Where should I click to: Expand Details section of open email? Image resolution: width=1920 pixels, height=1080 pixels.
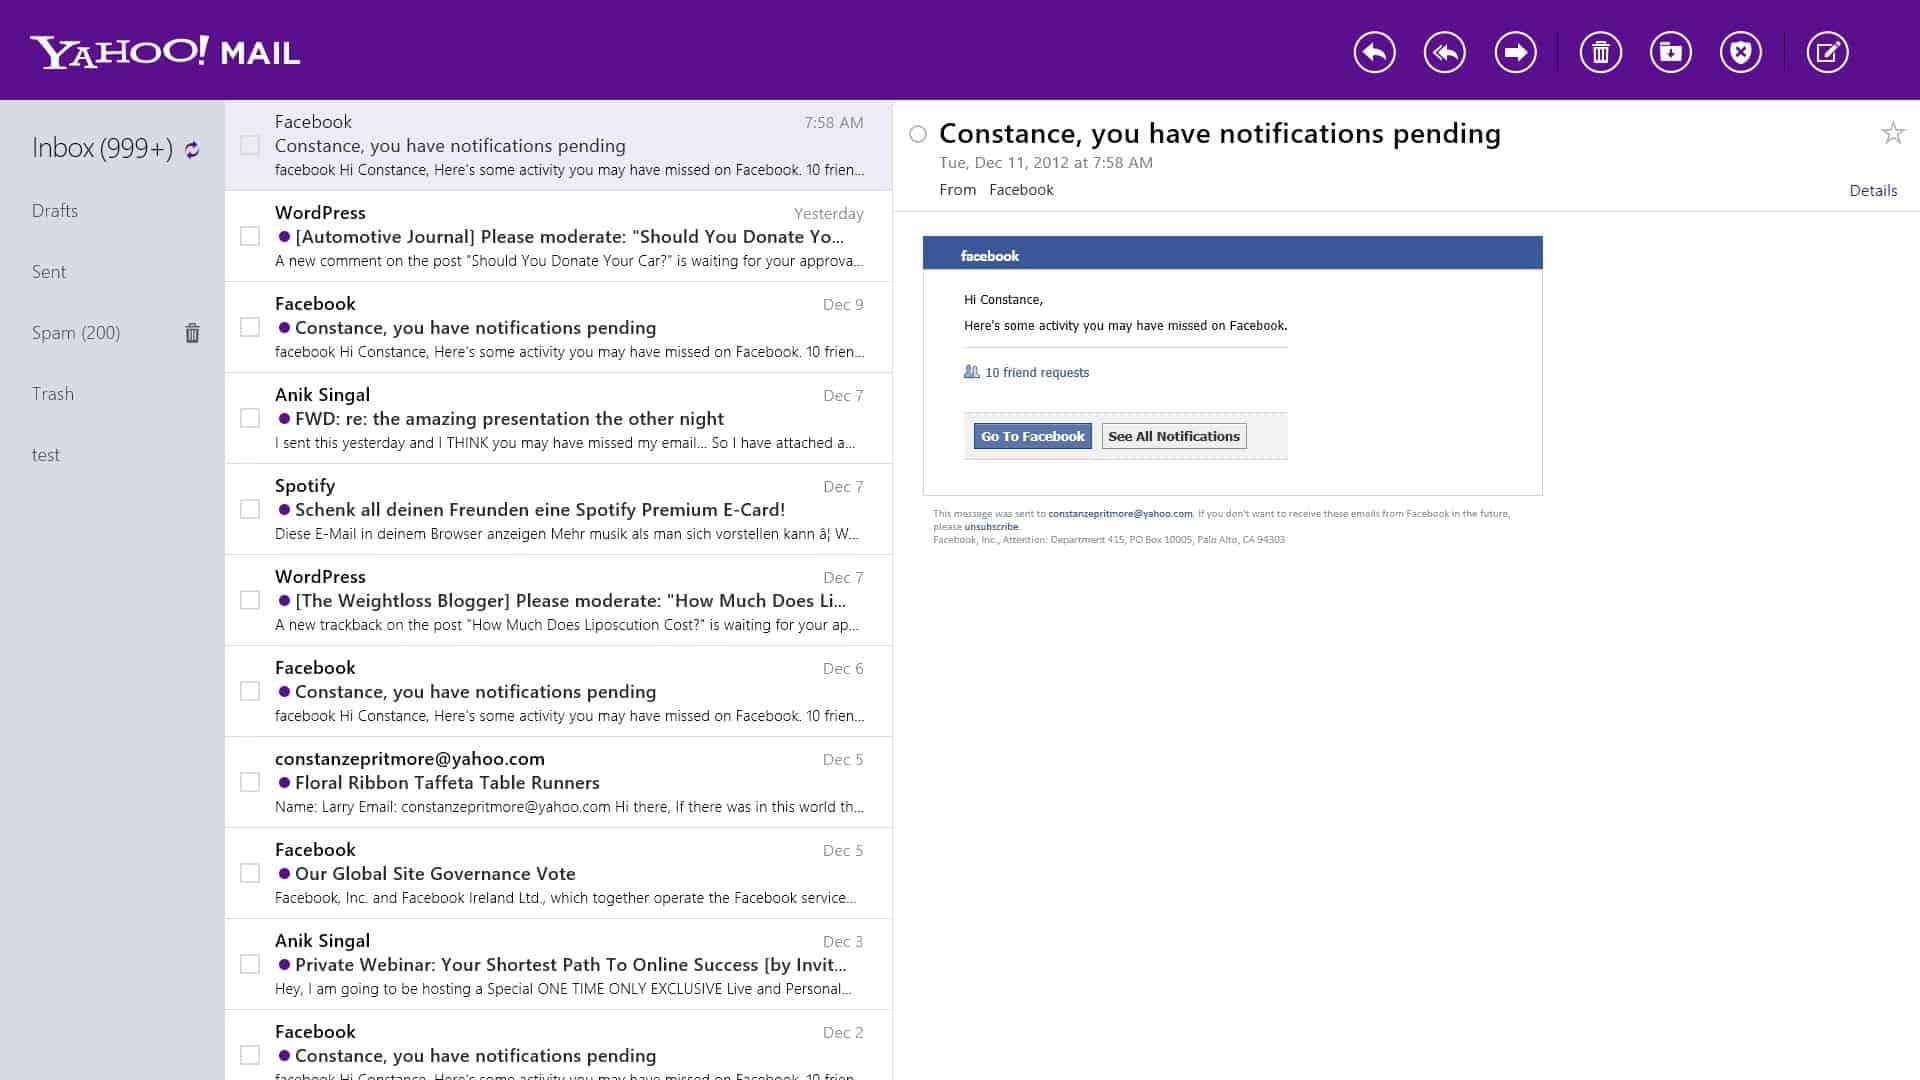1874,189
